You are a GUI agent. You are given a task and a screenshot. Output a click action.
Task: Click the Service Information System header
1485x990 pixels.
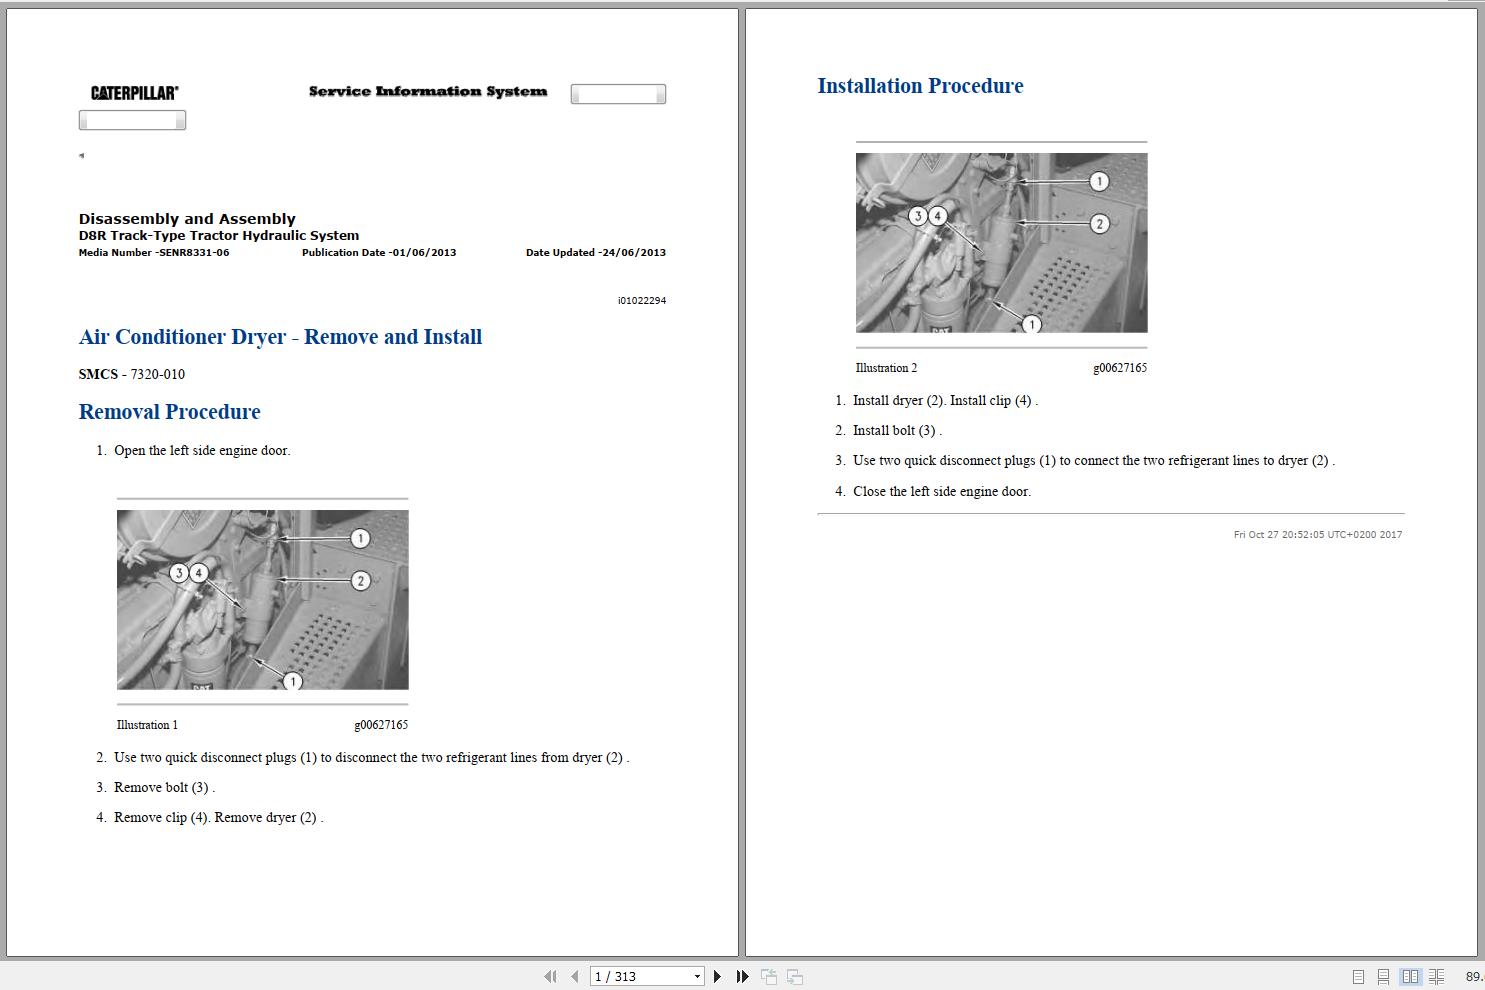point(428,91)
